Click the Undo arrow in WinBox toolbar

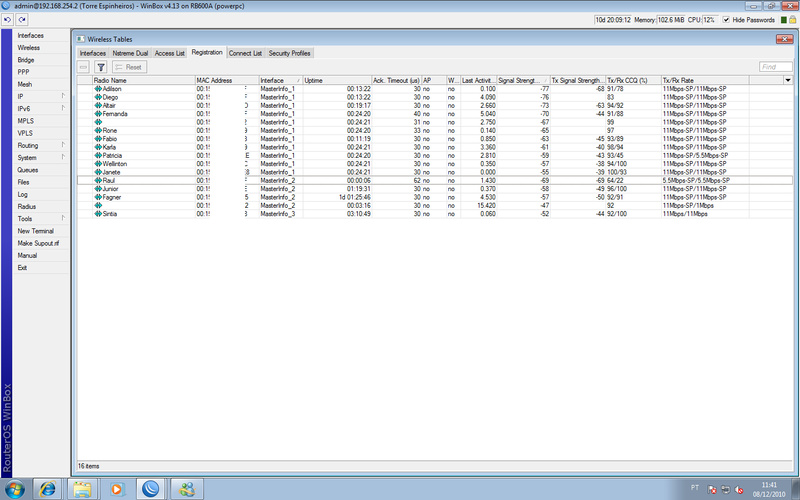(x=8, y=20)
